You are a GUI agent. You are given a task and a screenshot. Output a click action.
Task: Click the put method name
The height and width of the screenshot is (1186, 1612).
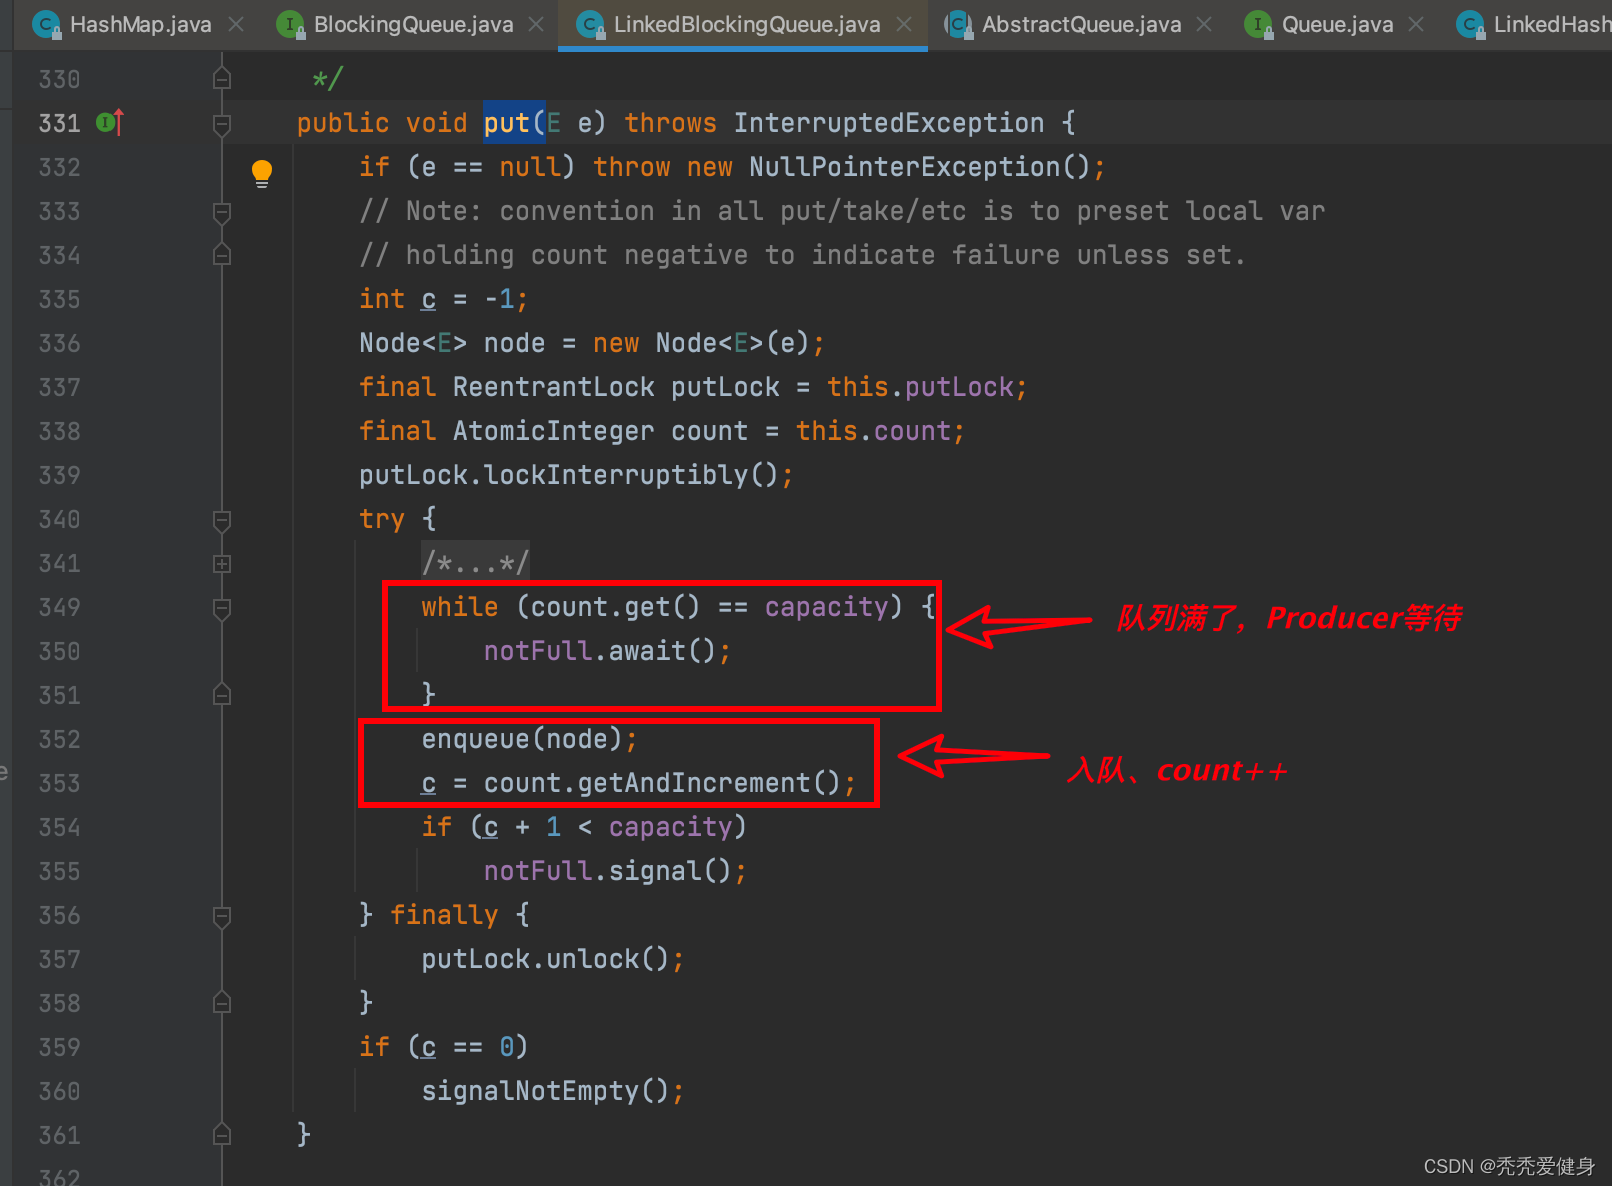click(x=507, y=123)
